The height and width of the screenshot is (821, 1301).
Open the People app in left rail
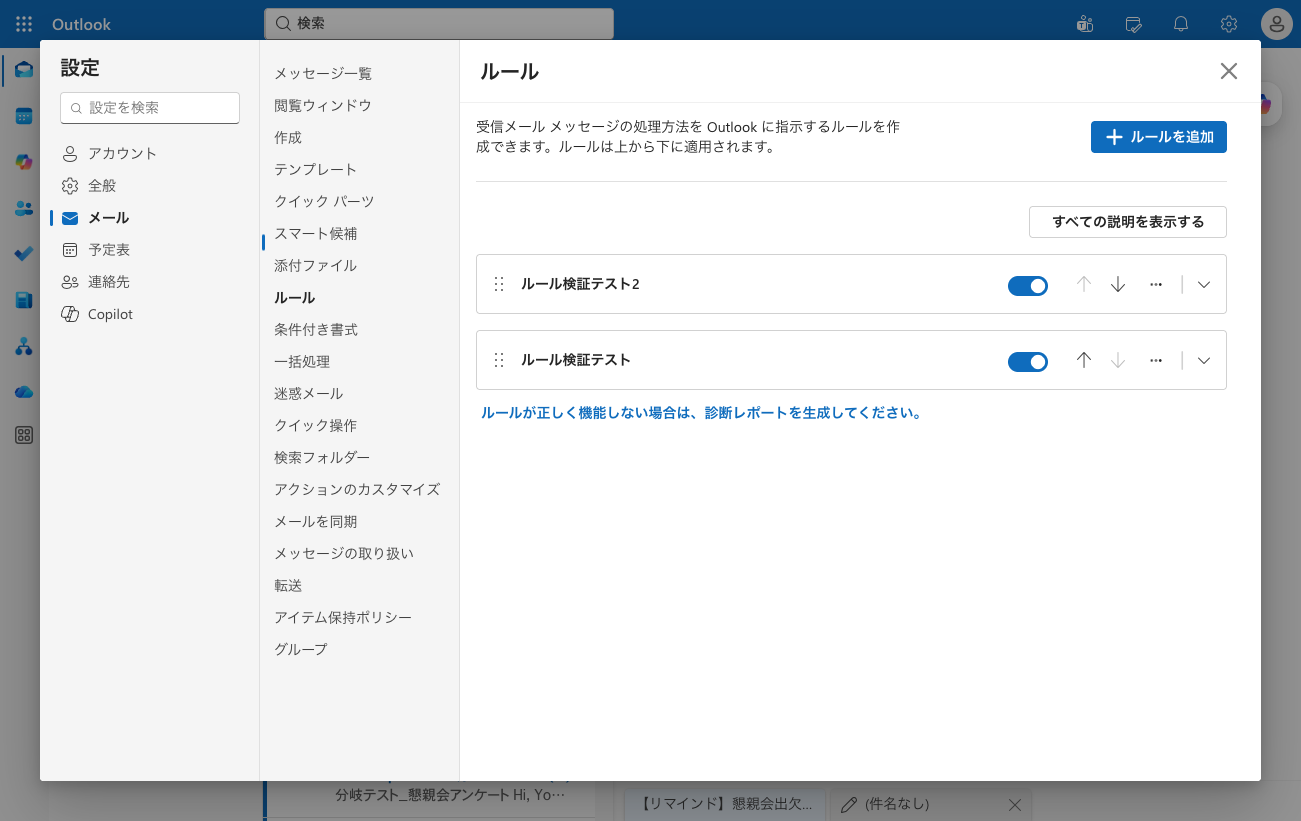[x=24, y=208]
